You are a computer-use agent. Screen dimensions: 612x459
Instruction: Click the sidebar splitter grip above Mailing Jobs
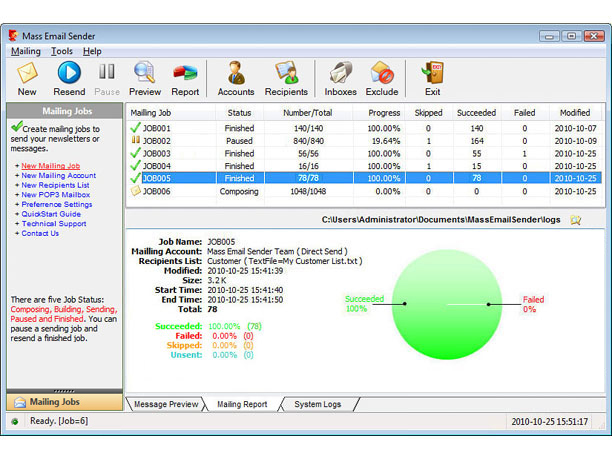coord(64,391)
